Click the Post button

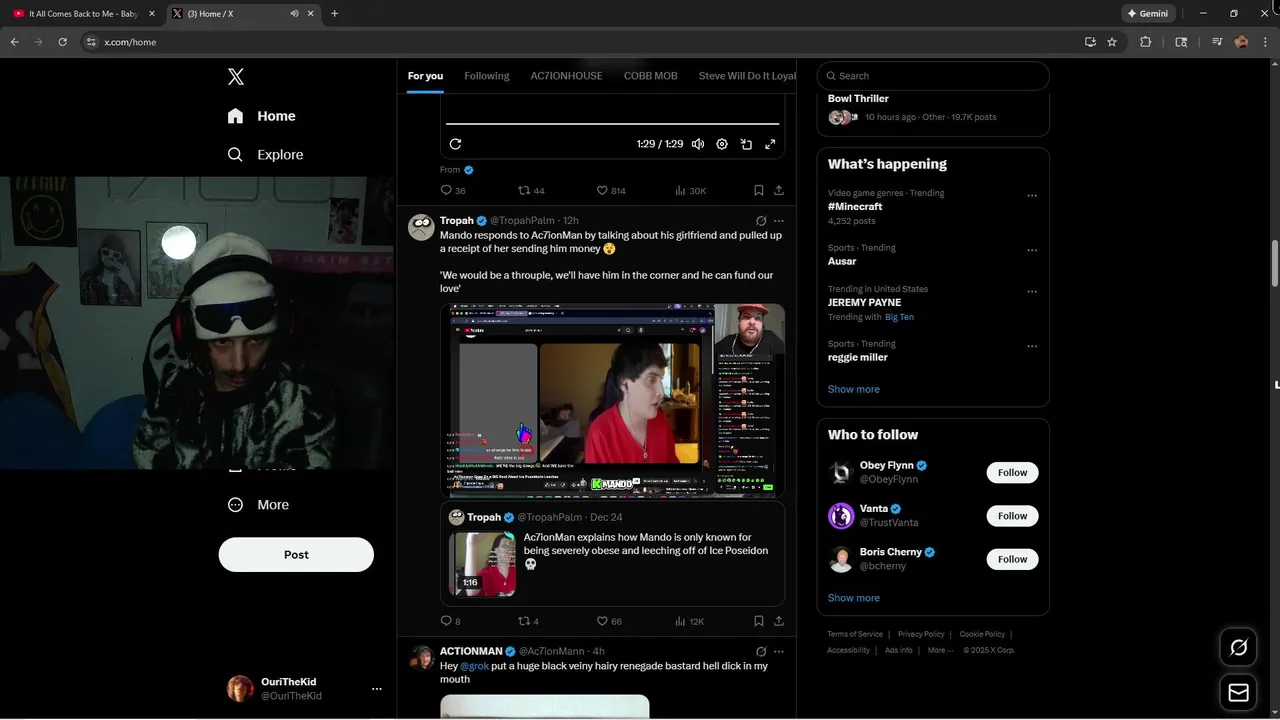tap(296, 555)
